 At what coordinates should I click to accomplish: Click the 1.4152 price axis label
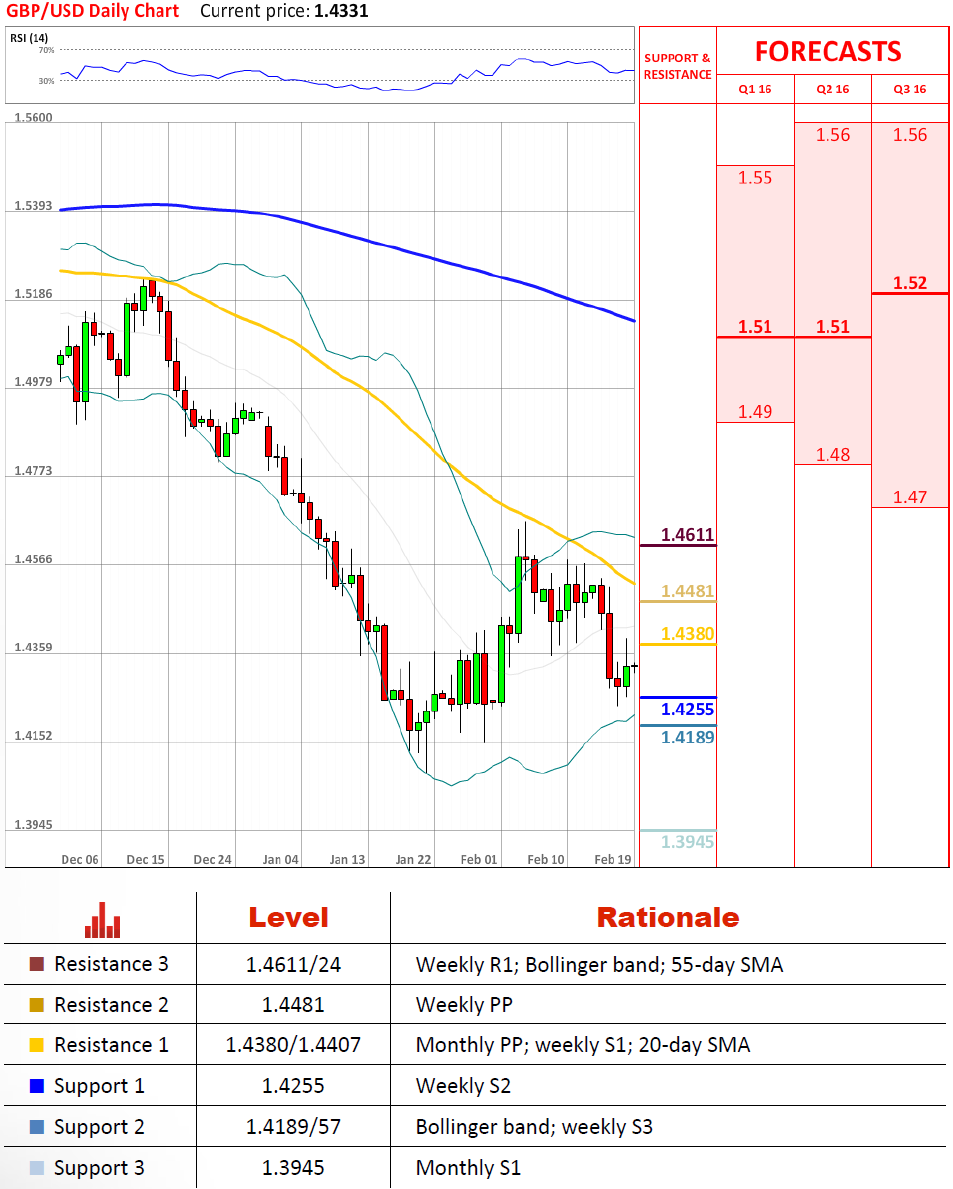pyautogui.click(x=33, y=736)
